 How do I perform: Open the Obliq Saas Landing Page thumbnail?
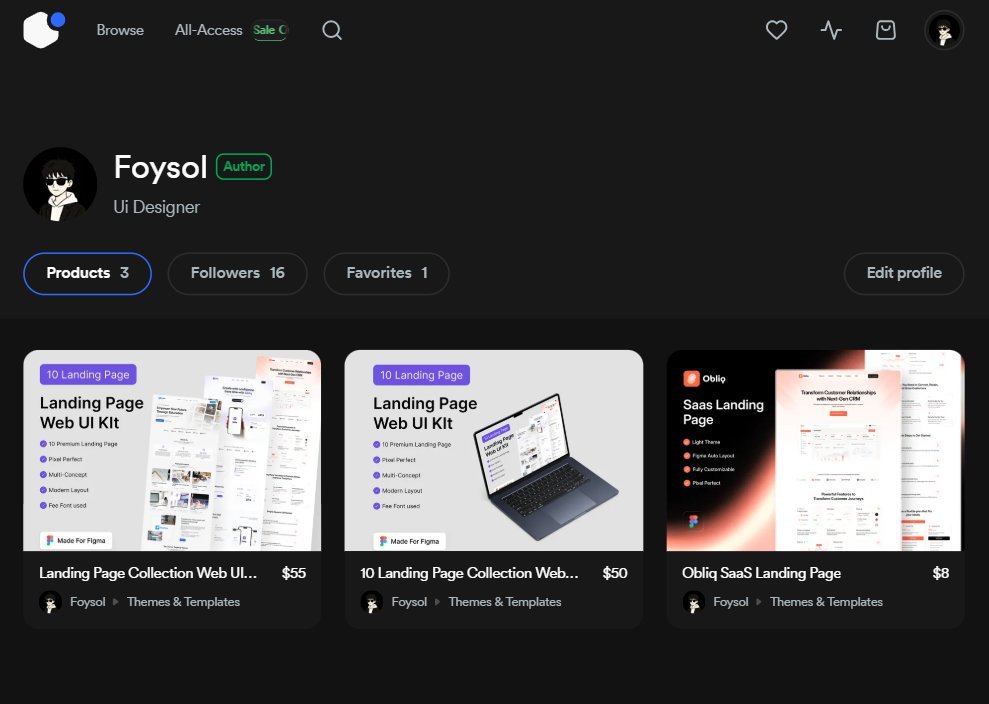[815, 450]
